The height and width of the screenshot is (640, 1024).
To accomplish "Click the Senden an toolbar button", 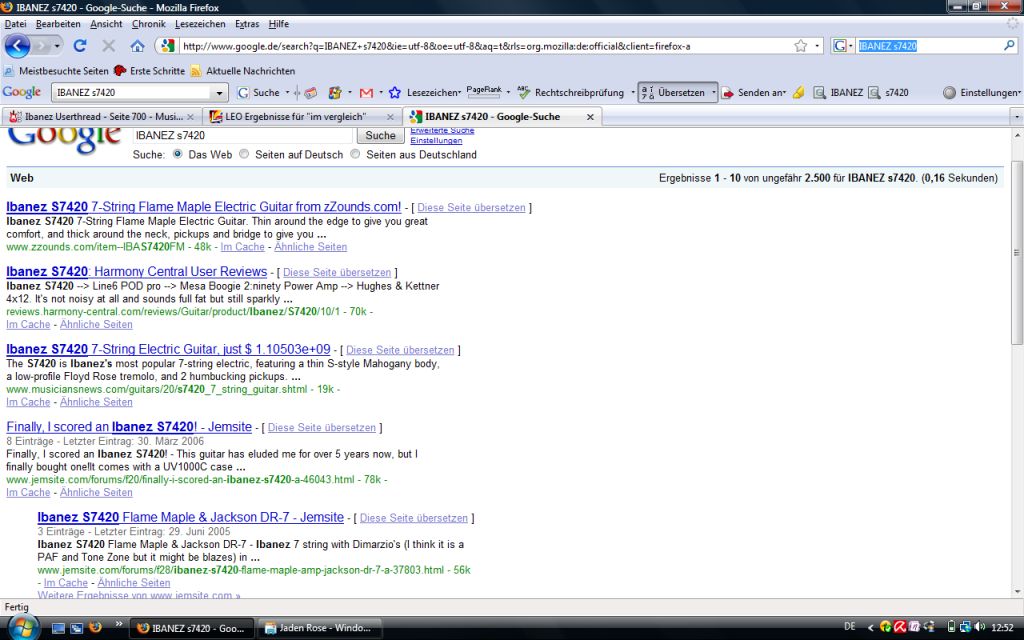I will (x=753, y=93).
